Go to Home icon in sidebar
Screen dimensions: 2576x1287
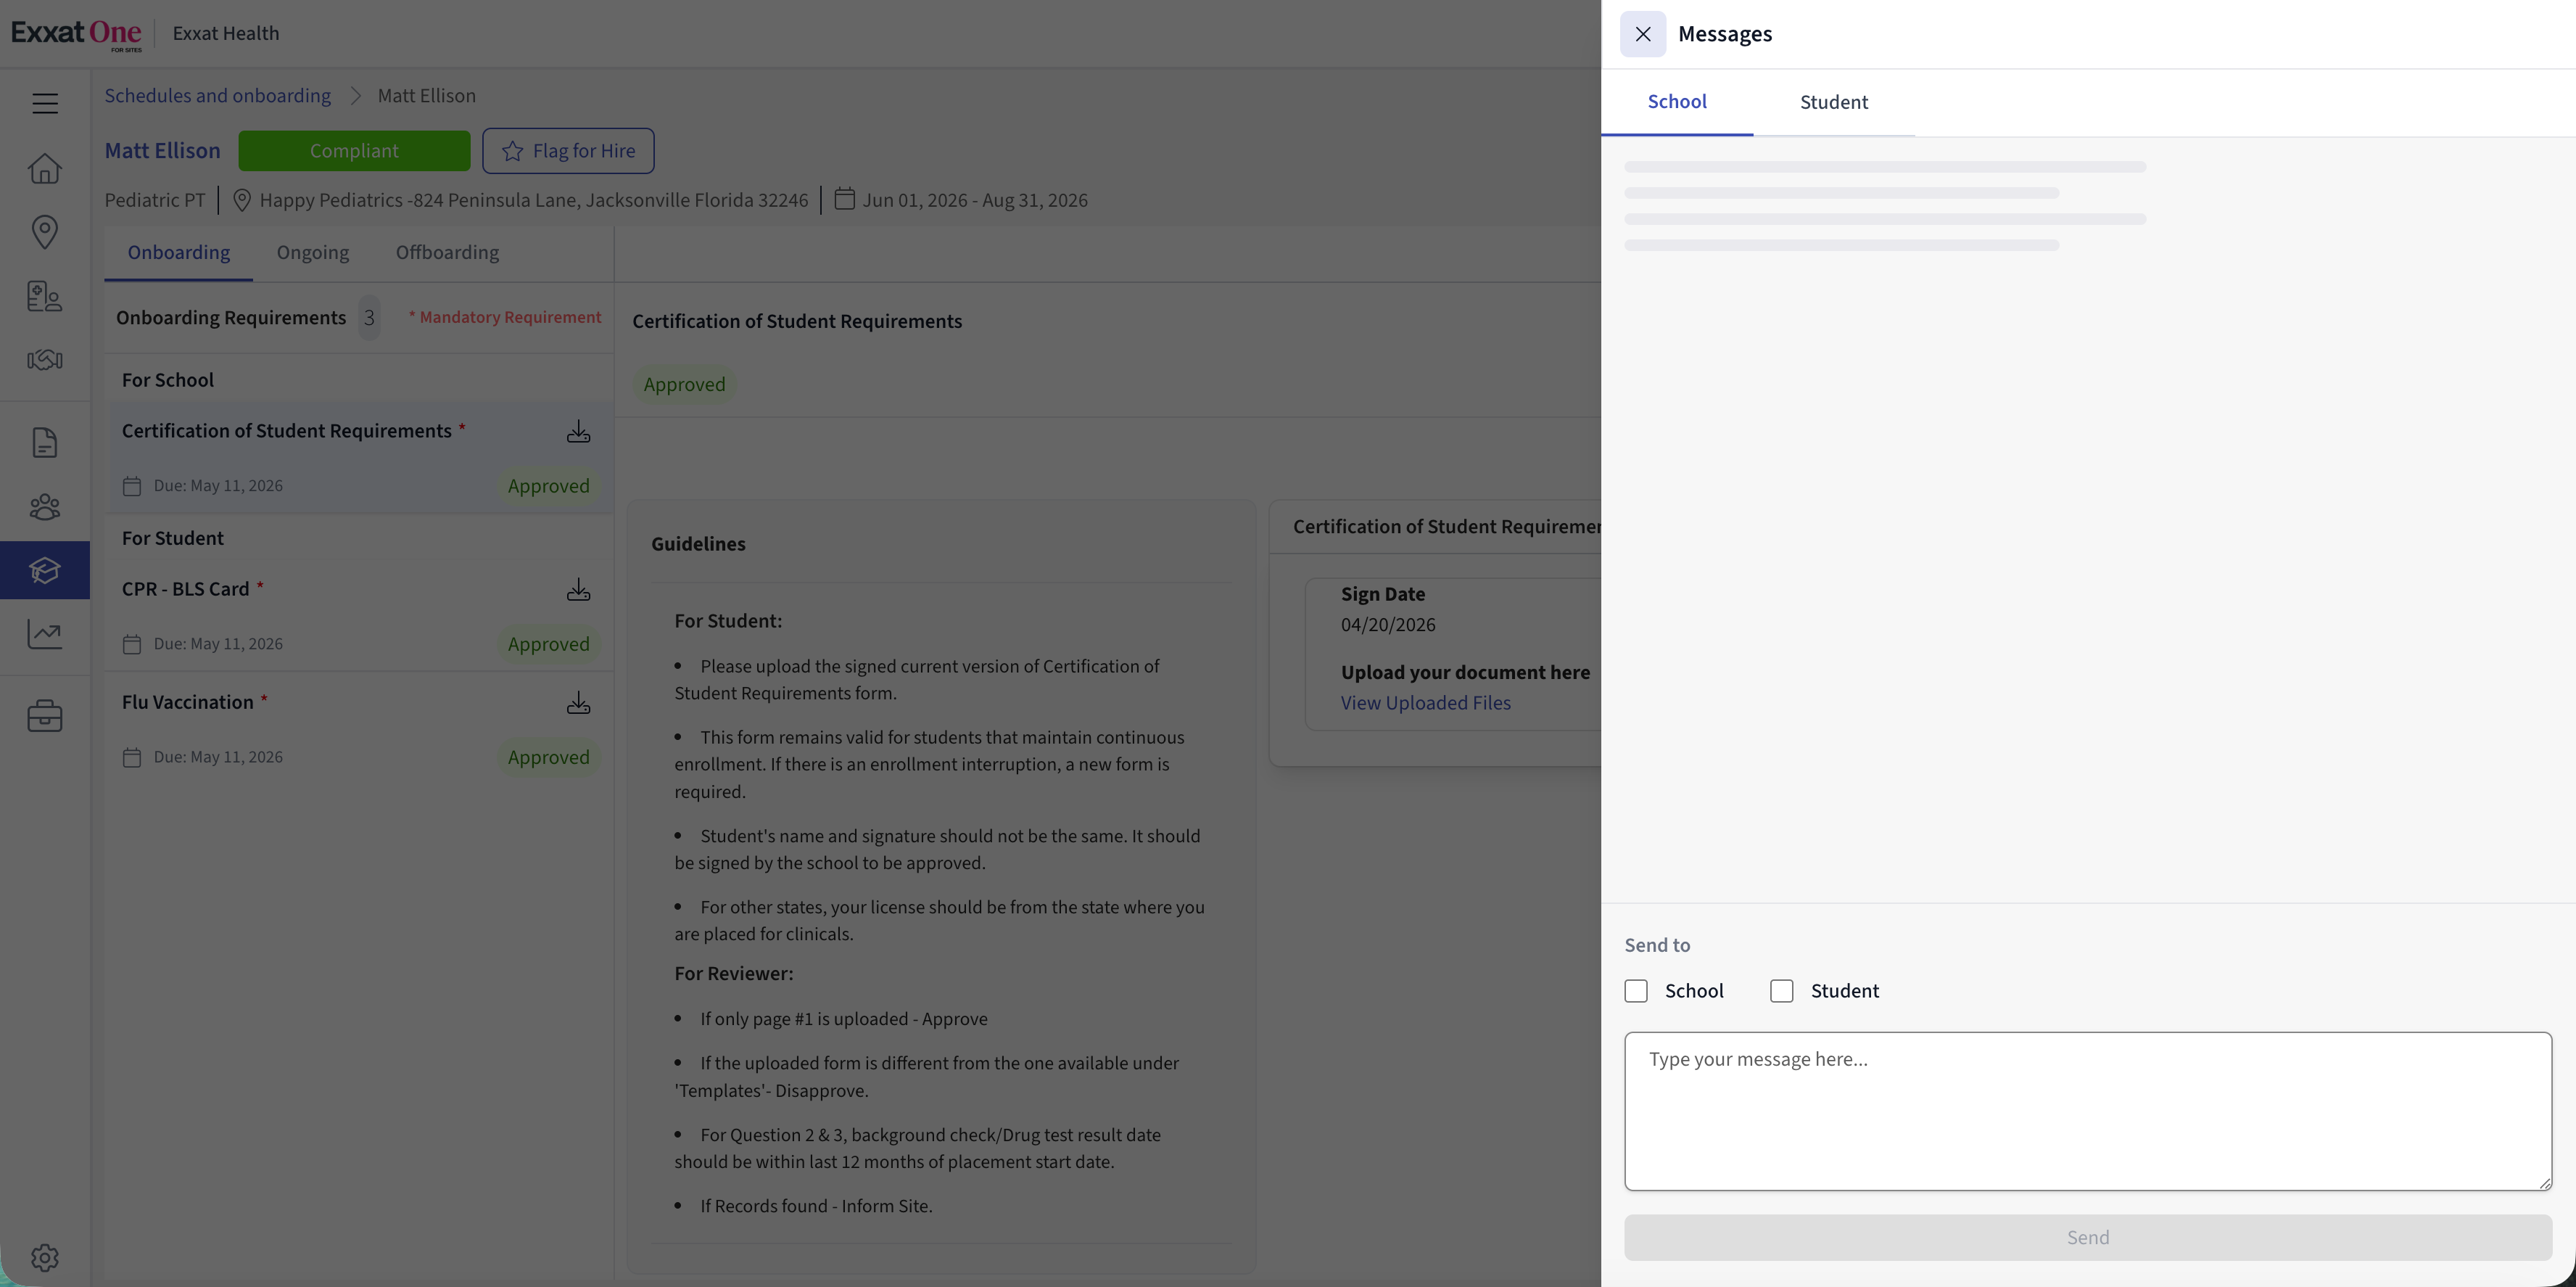coord(45,168)
